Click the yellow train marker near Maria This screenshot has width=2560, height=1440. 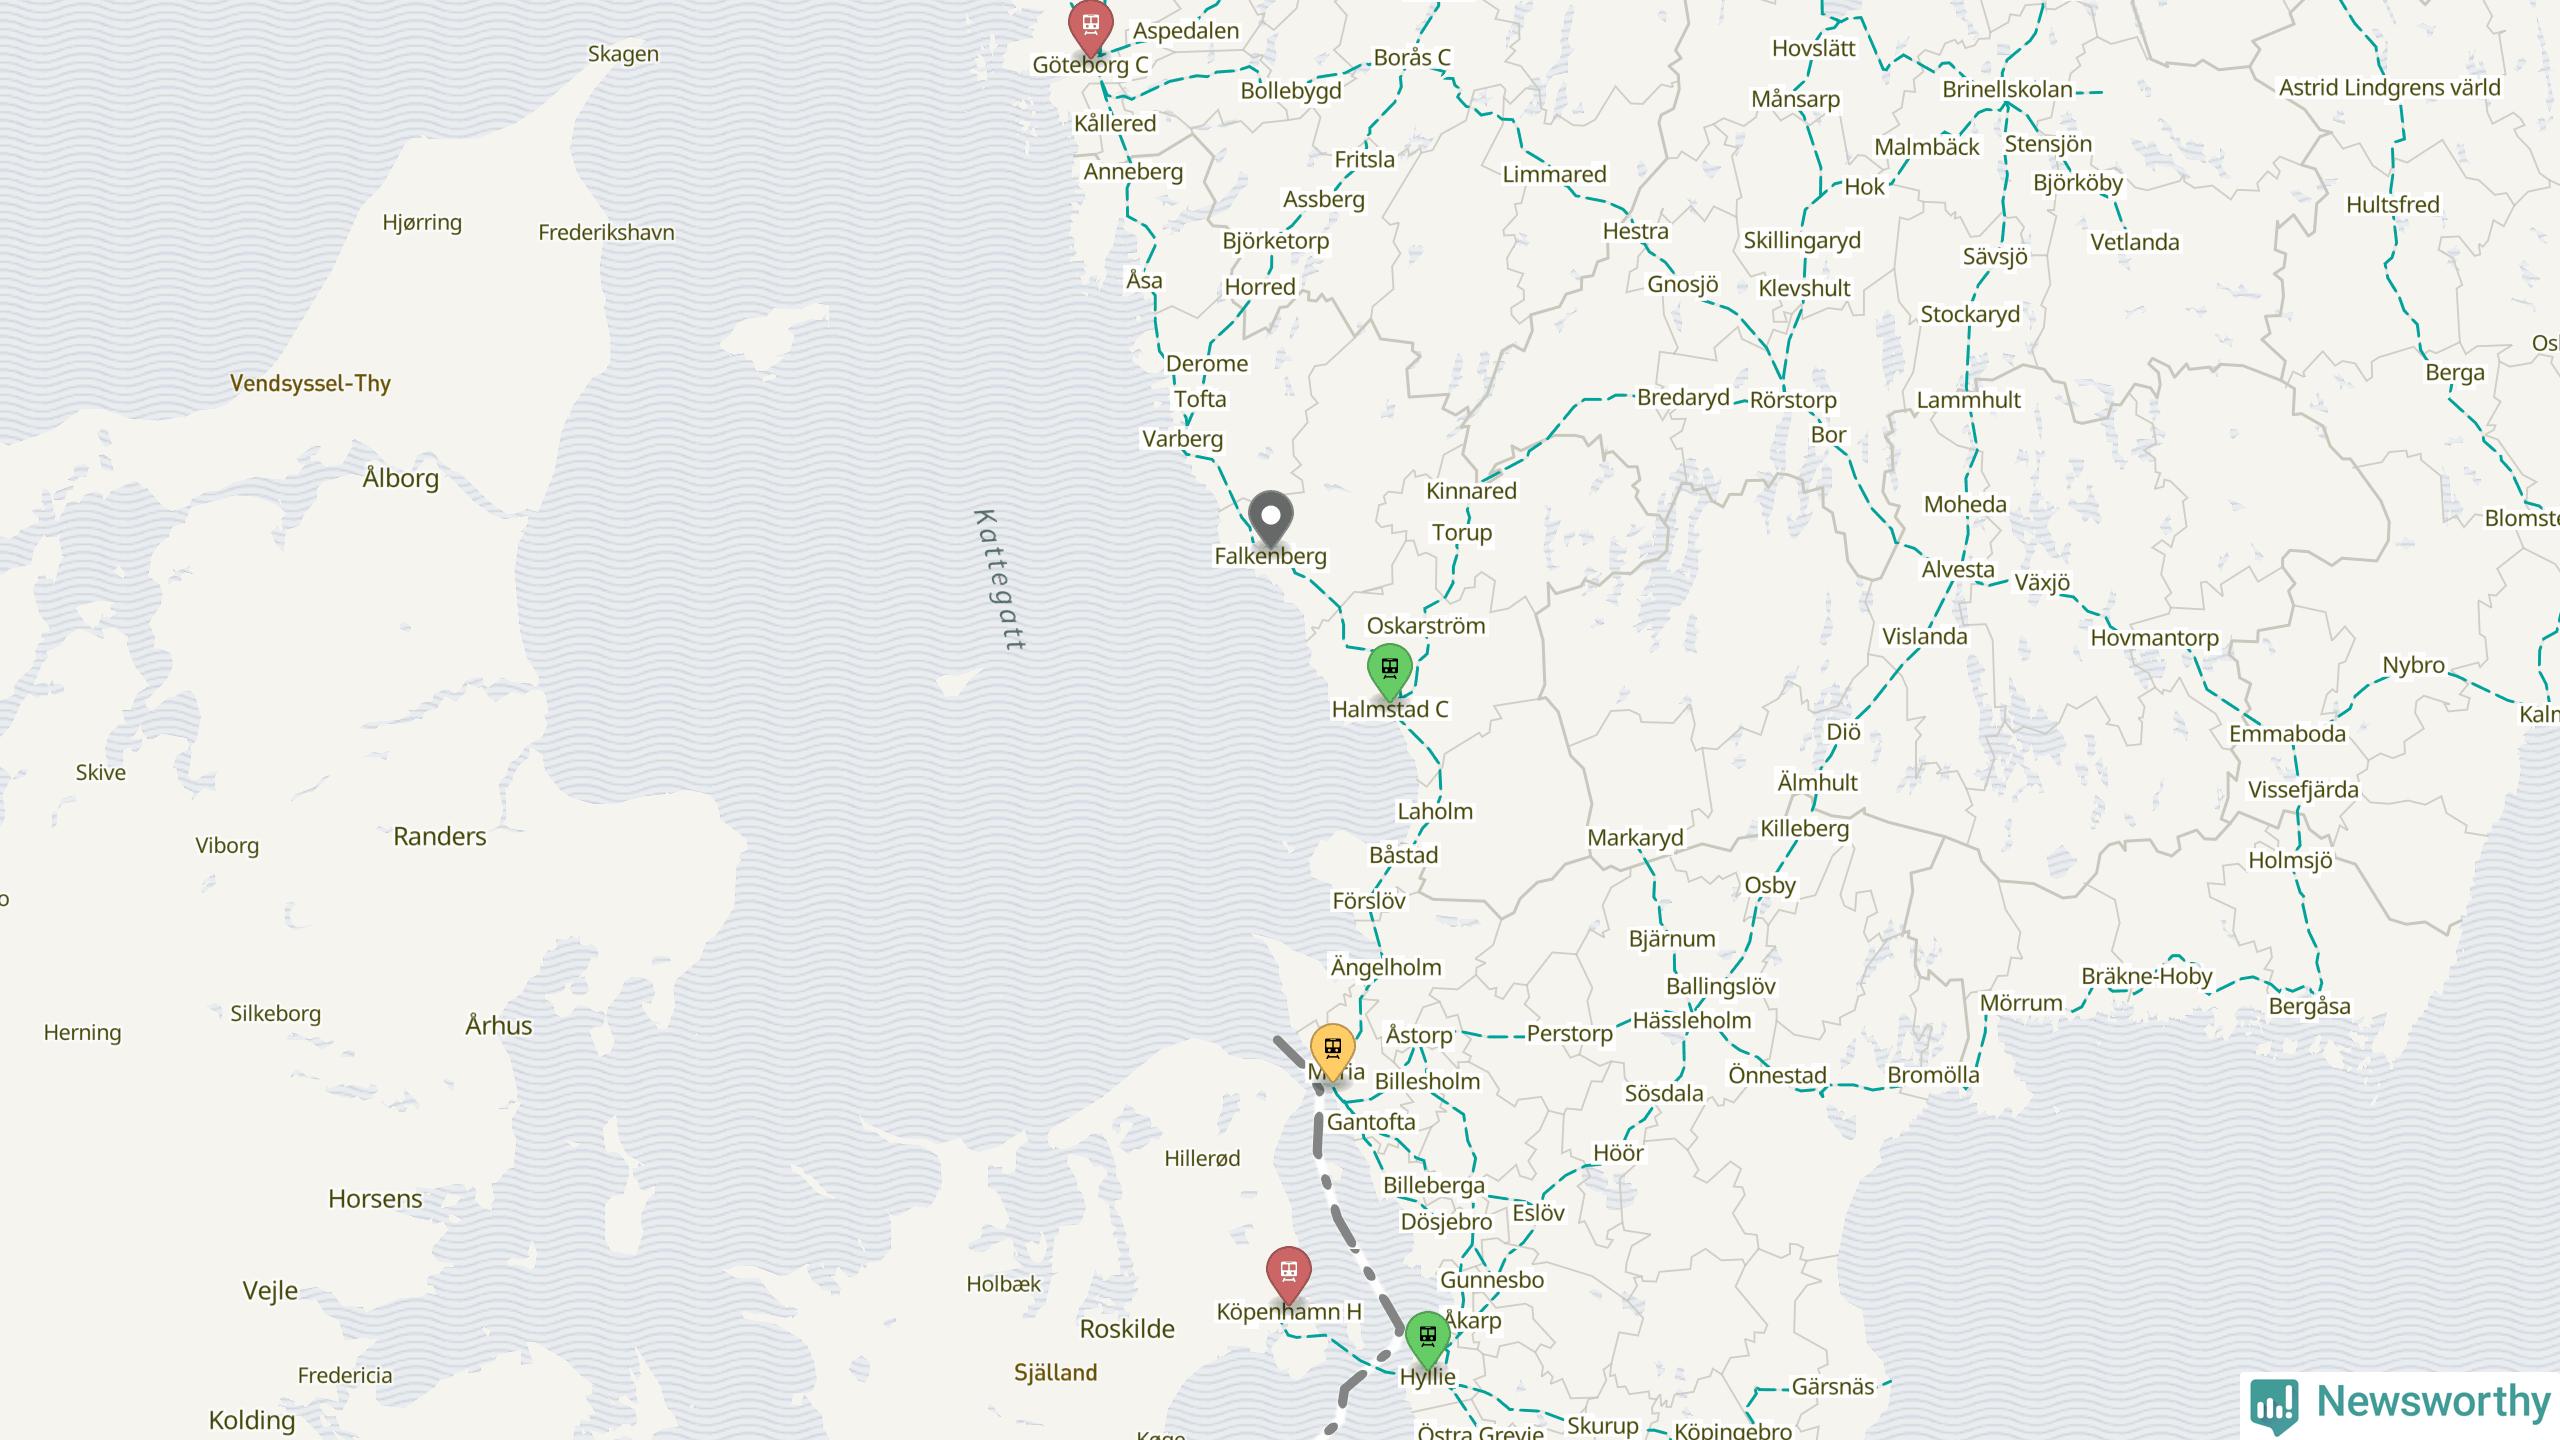pos(1332,1052)
